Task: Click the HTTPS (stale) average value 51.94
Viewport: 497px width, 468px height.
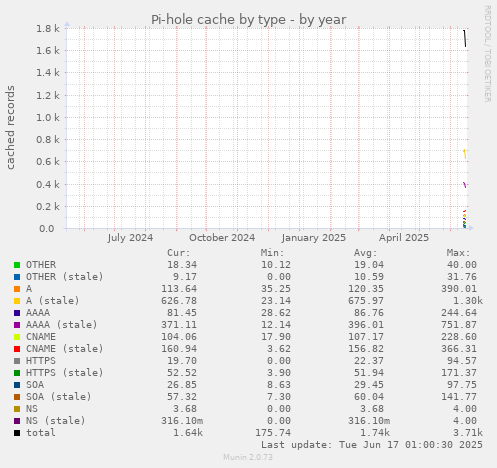Action: (369, 373)
